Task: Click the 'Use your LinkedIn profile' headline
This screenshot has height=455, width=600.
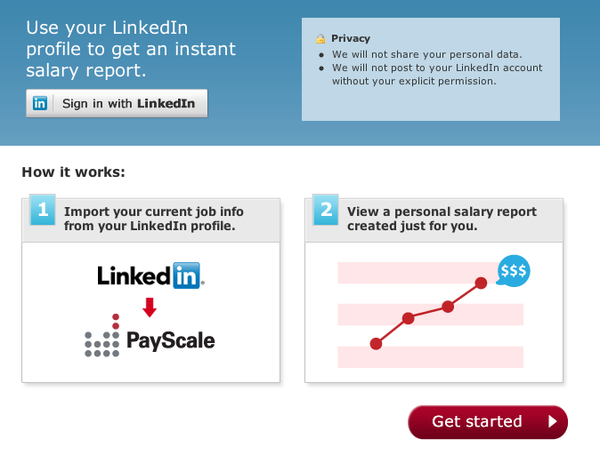Action: 131,49
